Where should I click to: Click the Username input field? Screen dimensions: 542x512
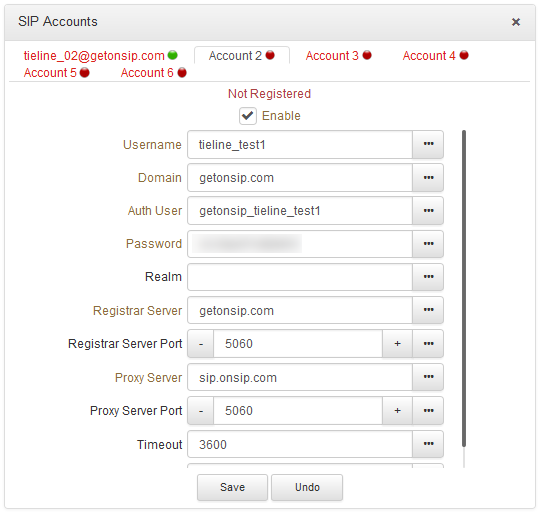pos(300,145)
